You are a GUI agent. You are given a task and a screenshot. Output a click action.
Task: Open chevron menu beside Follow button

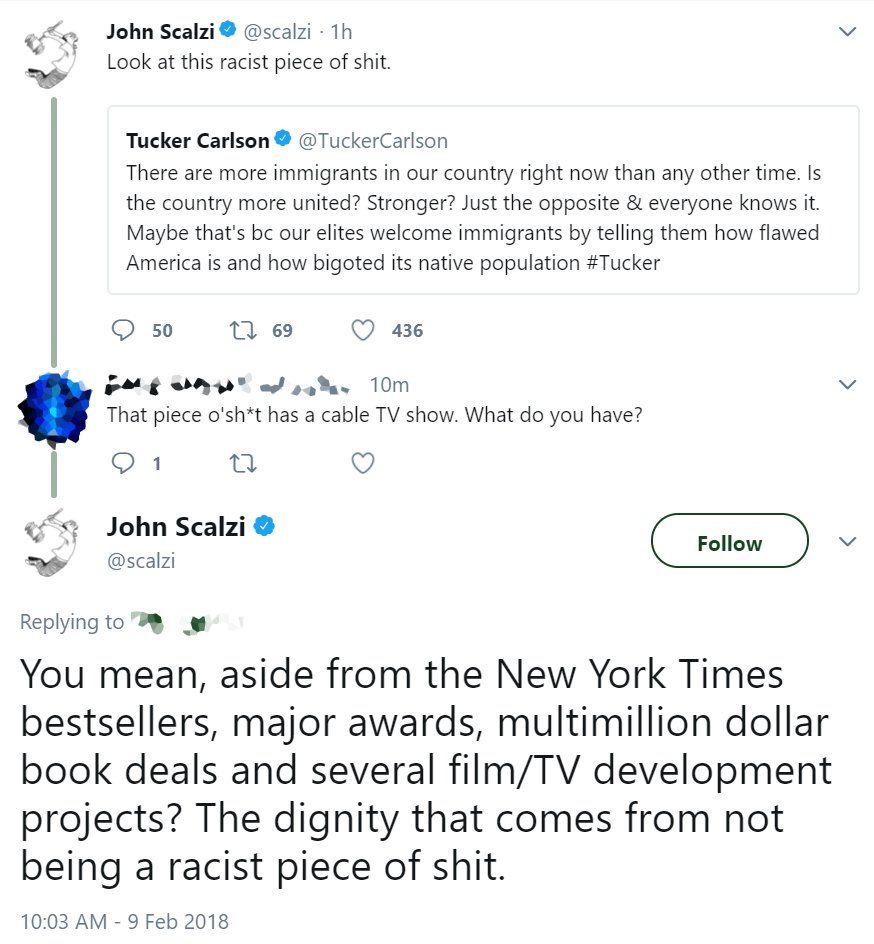tap(847, 542)
